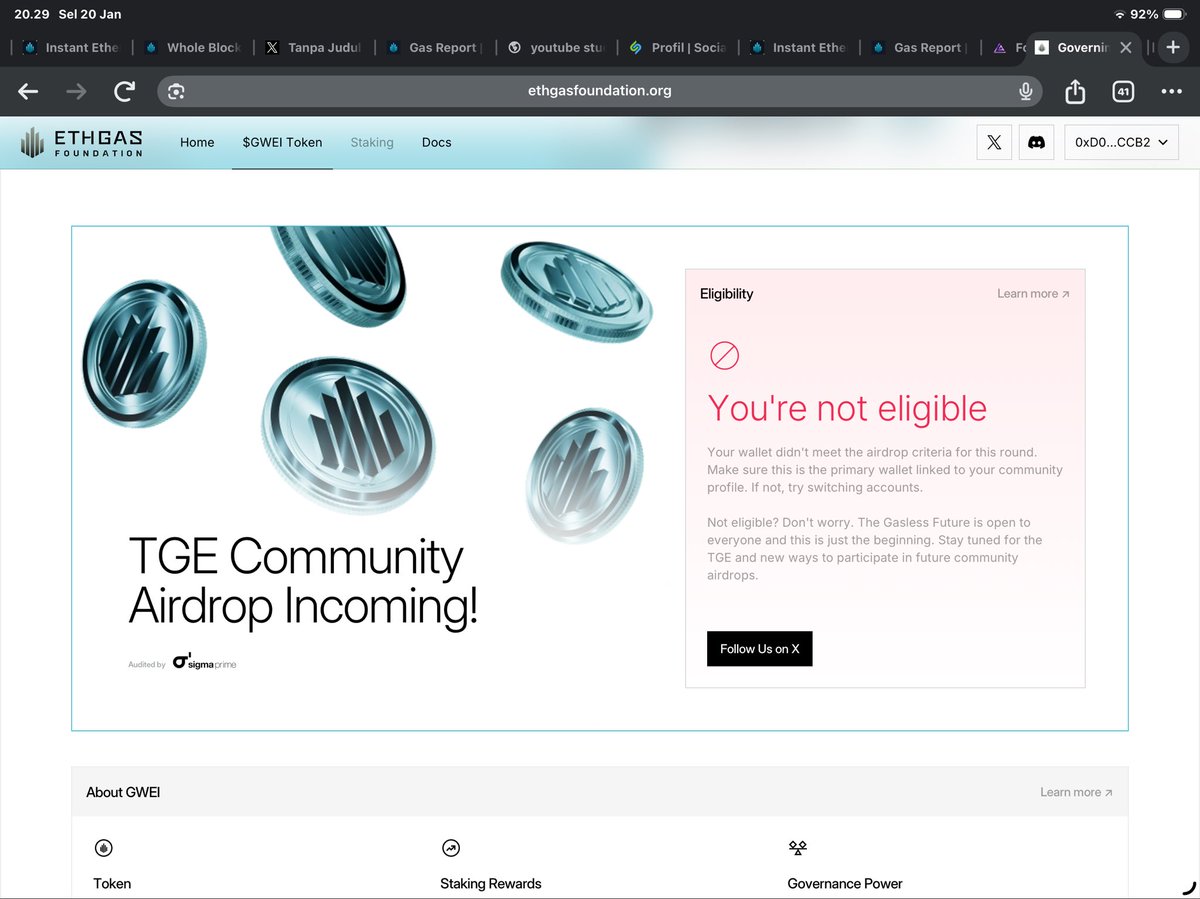The height and width of the screenshot is (899, 1200).
Task: Click the TGE Community Airdrop Incoming heading
Action: tap(303, 582)
